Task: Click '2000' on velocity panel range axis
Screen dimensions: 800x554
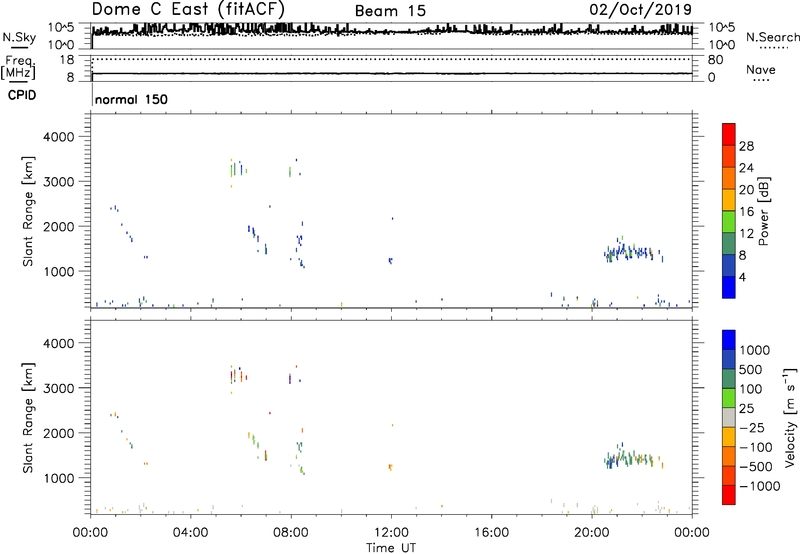Action: tap(59, 433)
